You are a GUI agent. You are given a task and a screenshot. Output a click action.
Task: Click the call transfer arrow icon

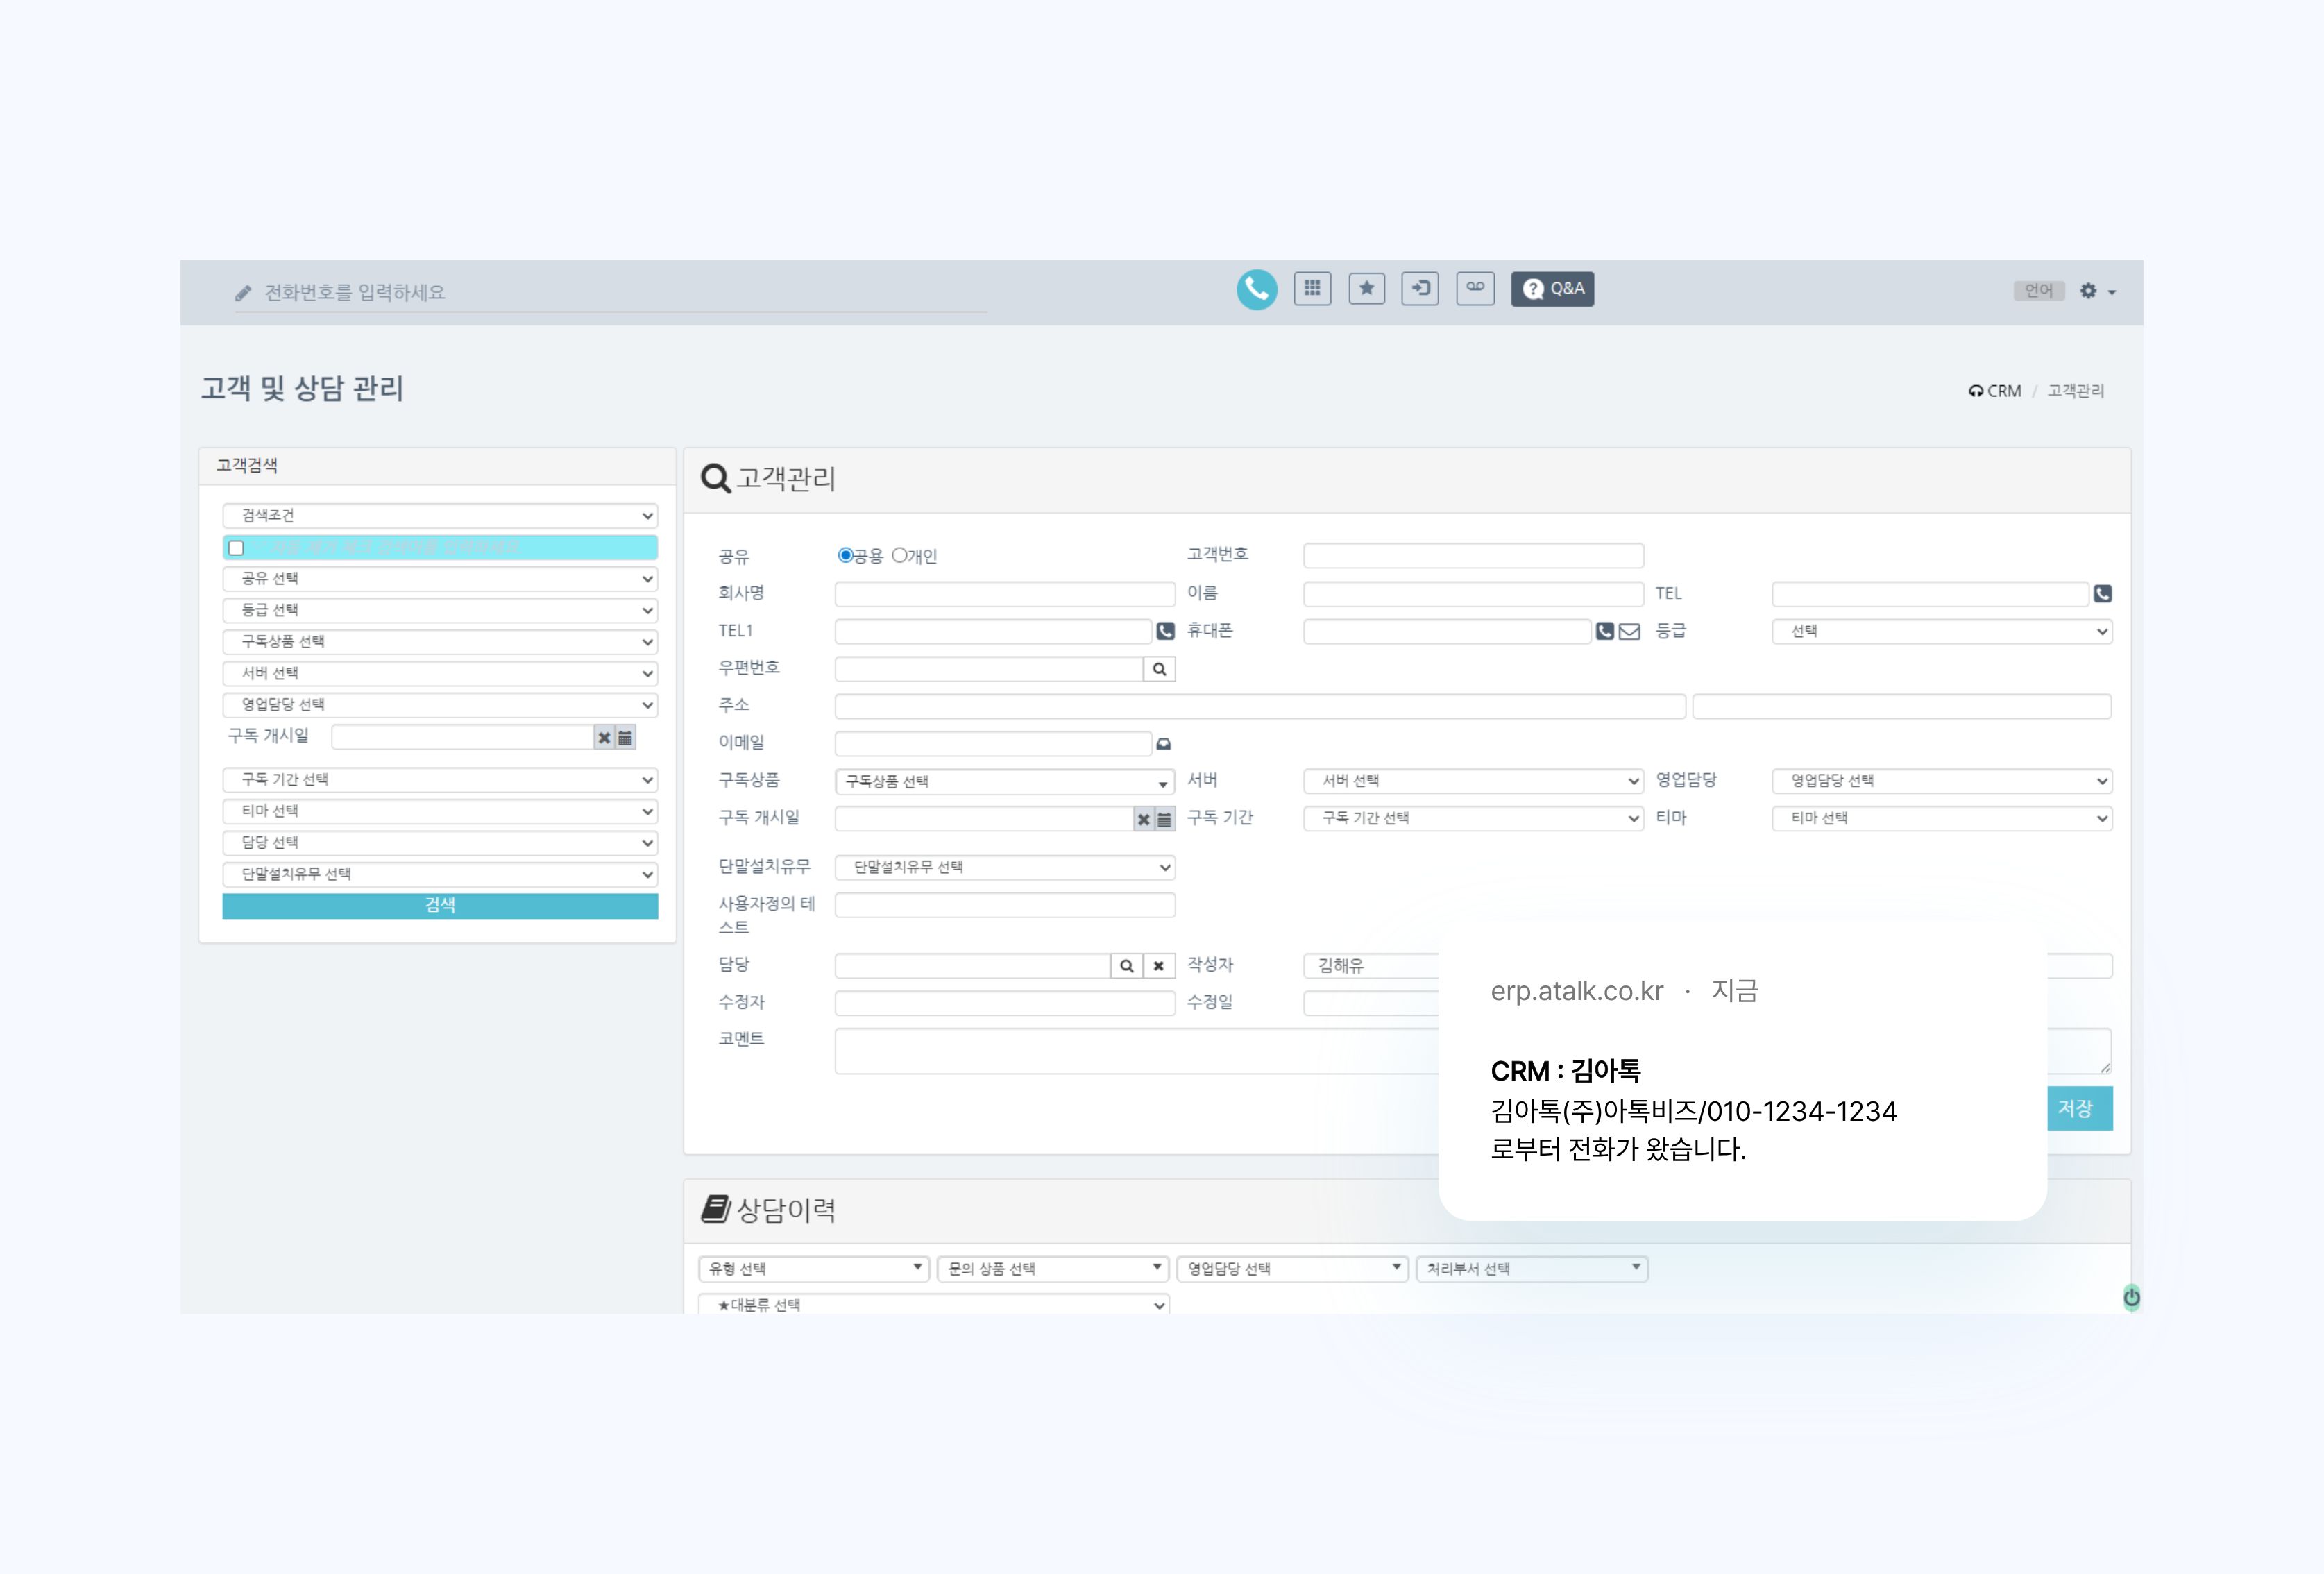[1420, 289]
